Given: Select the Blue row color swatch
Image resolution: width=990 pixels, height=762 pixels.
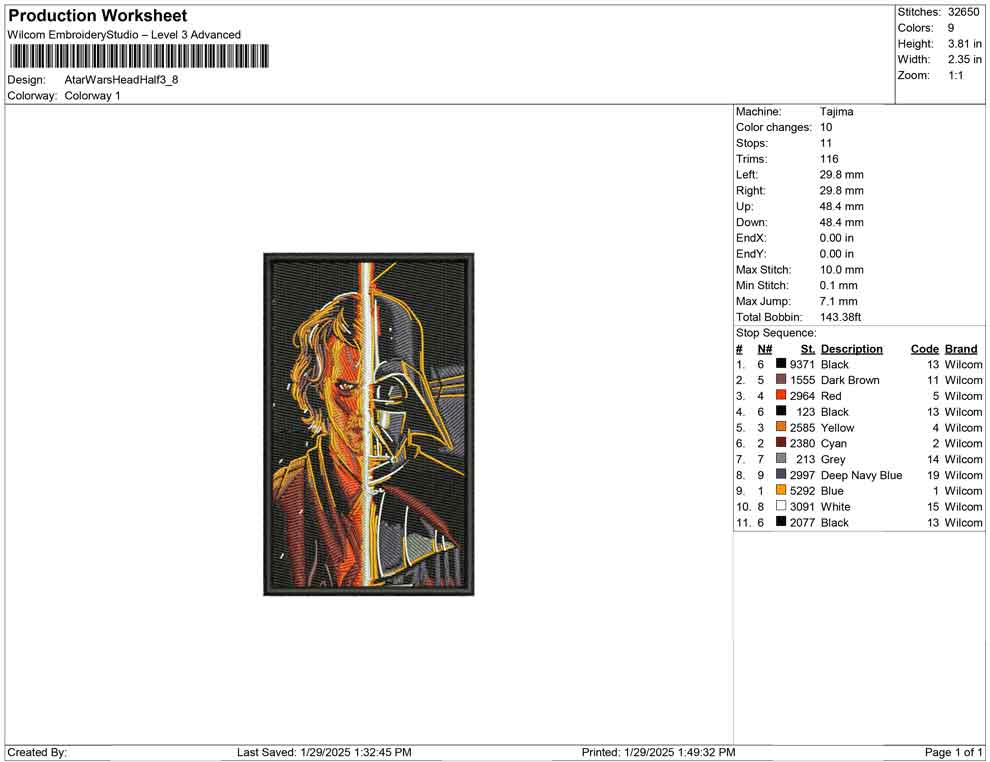Looking at the screenshot, I should [781, 490].
